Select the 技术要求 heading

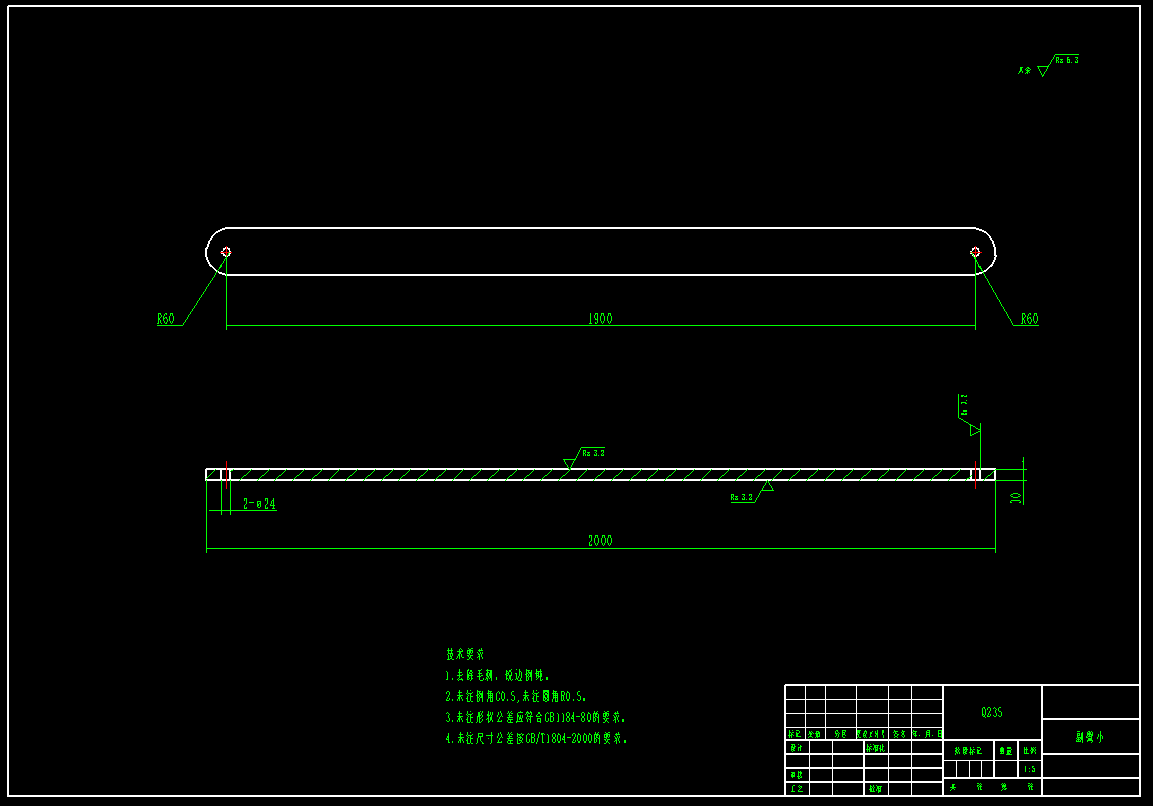[x=465, y=654]
